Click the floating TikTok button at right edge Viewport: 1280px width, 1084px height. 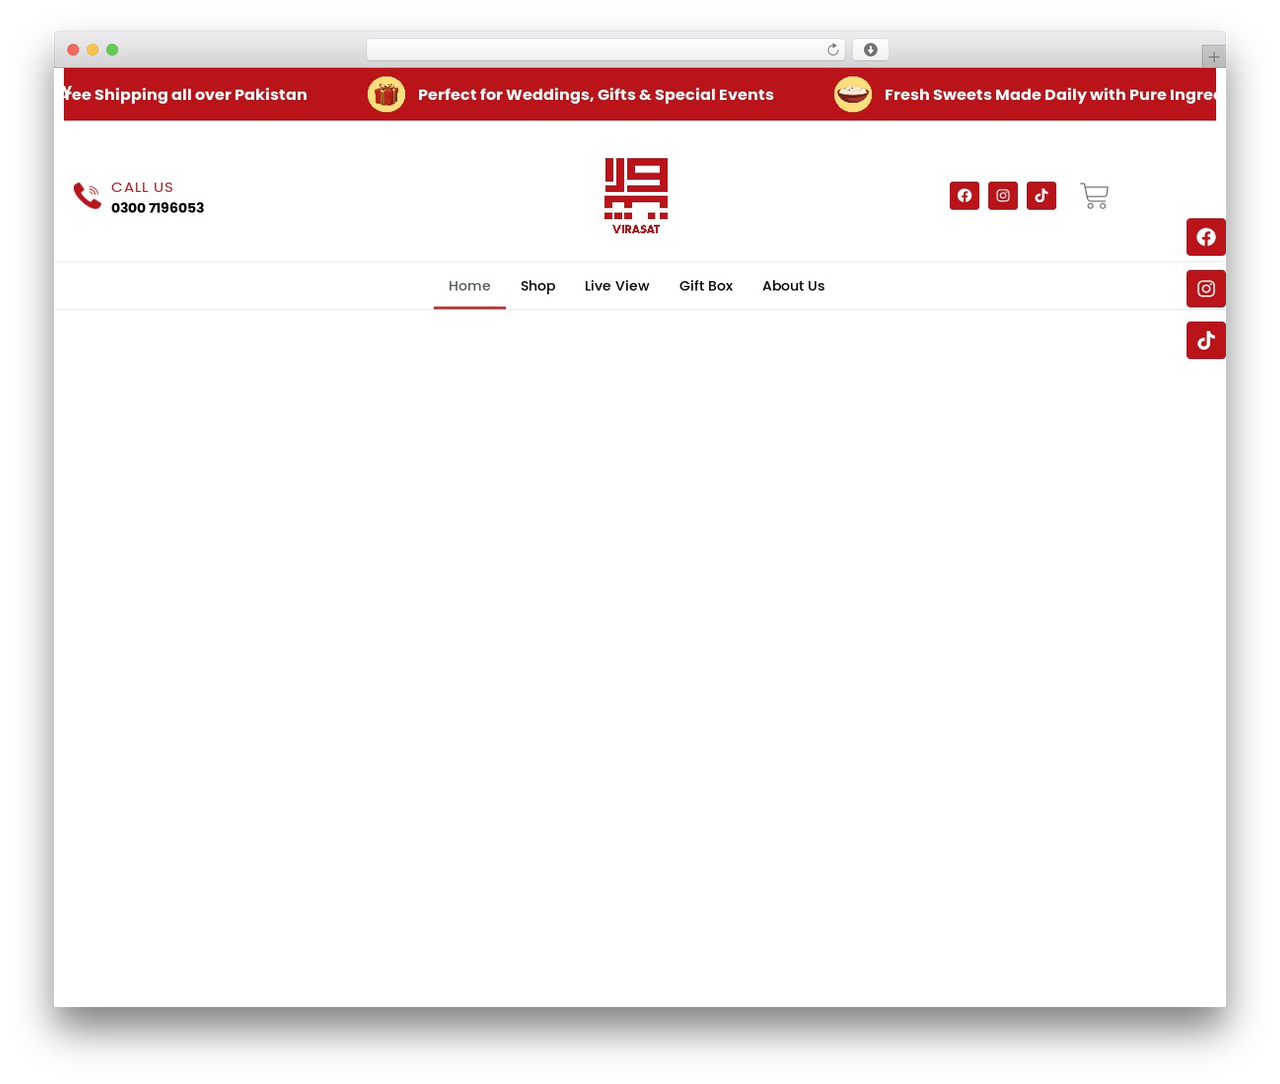(x=1206, y=341)
